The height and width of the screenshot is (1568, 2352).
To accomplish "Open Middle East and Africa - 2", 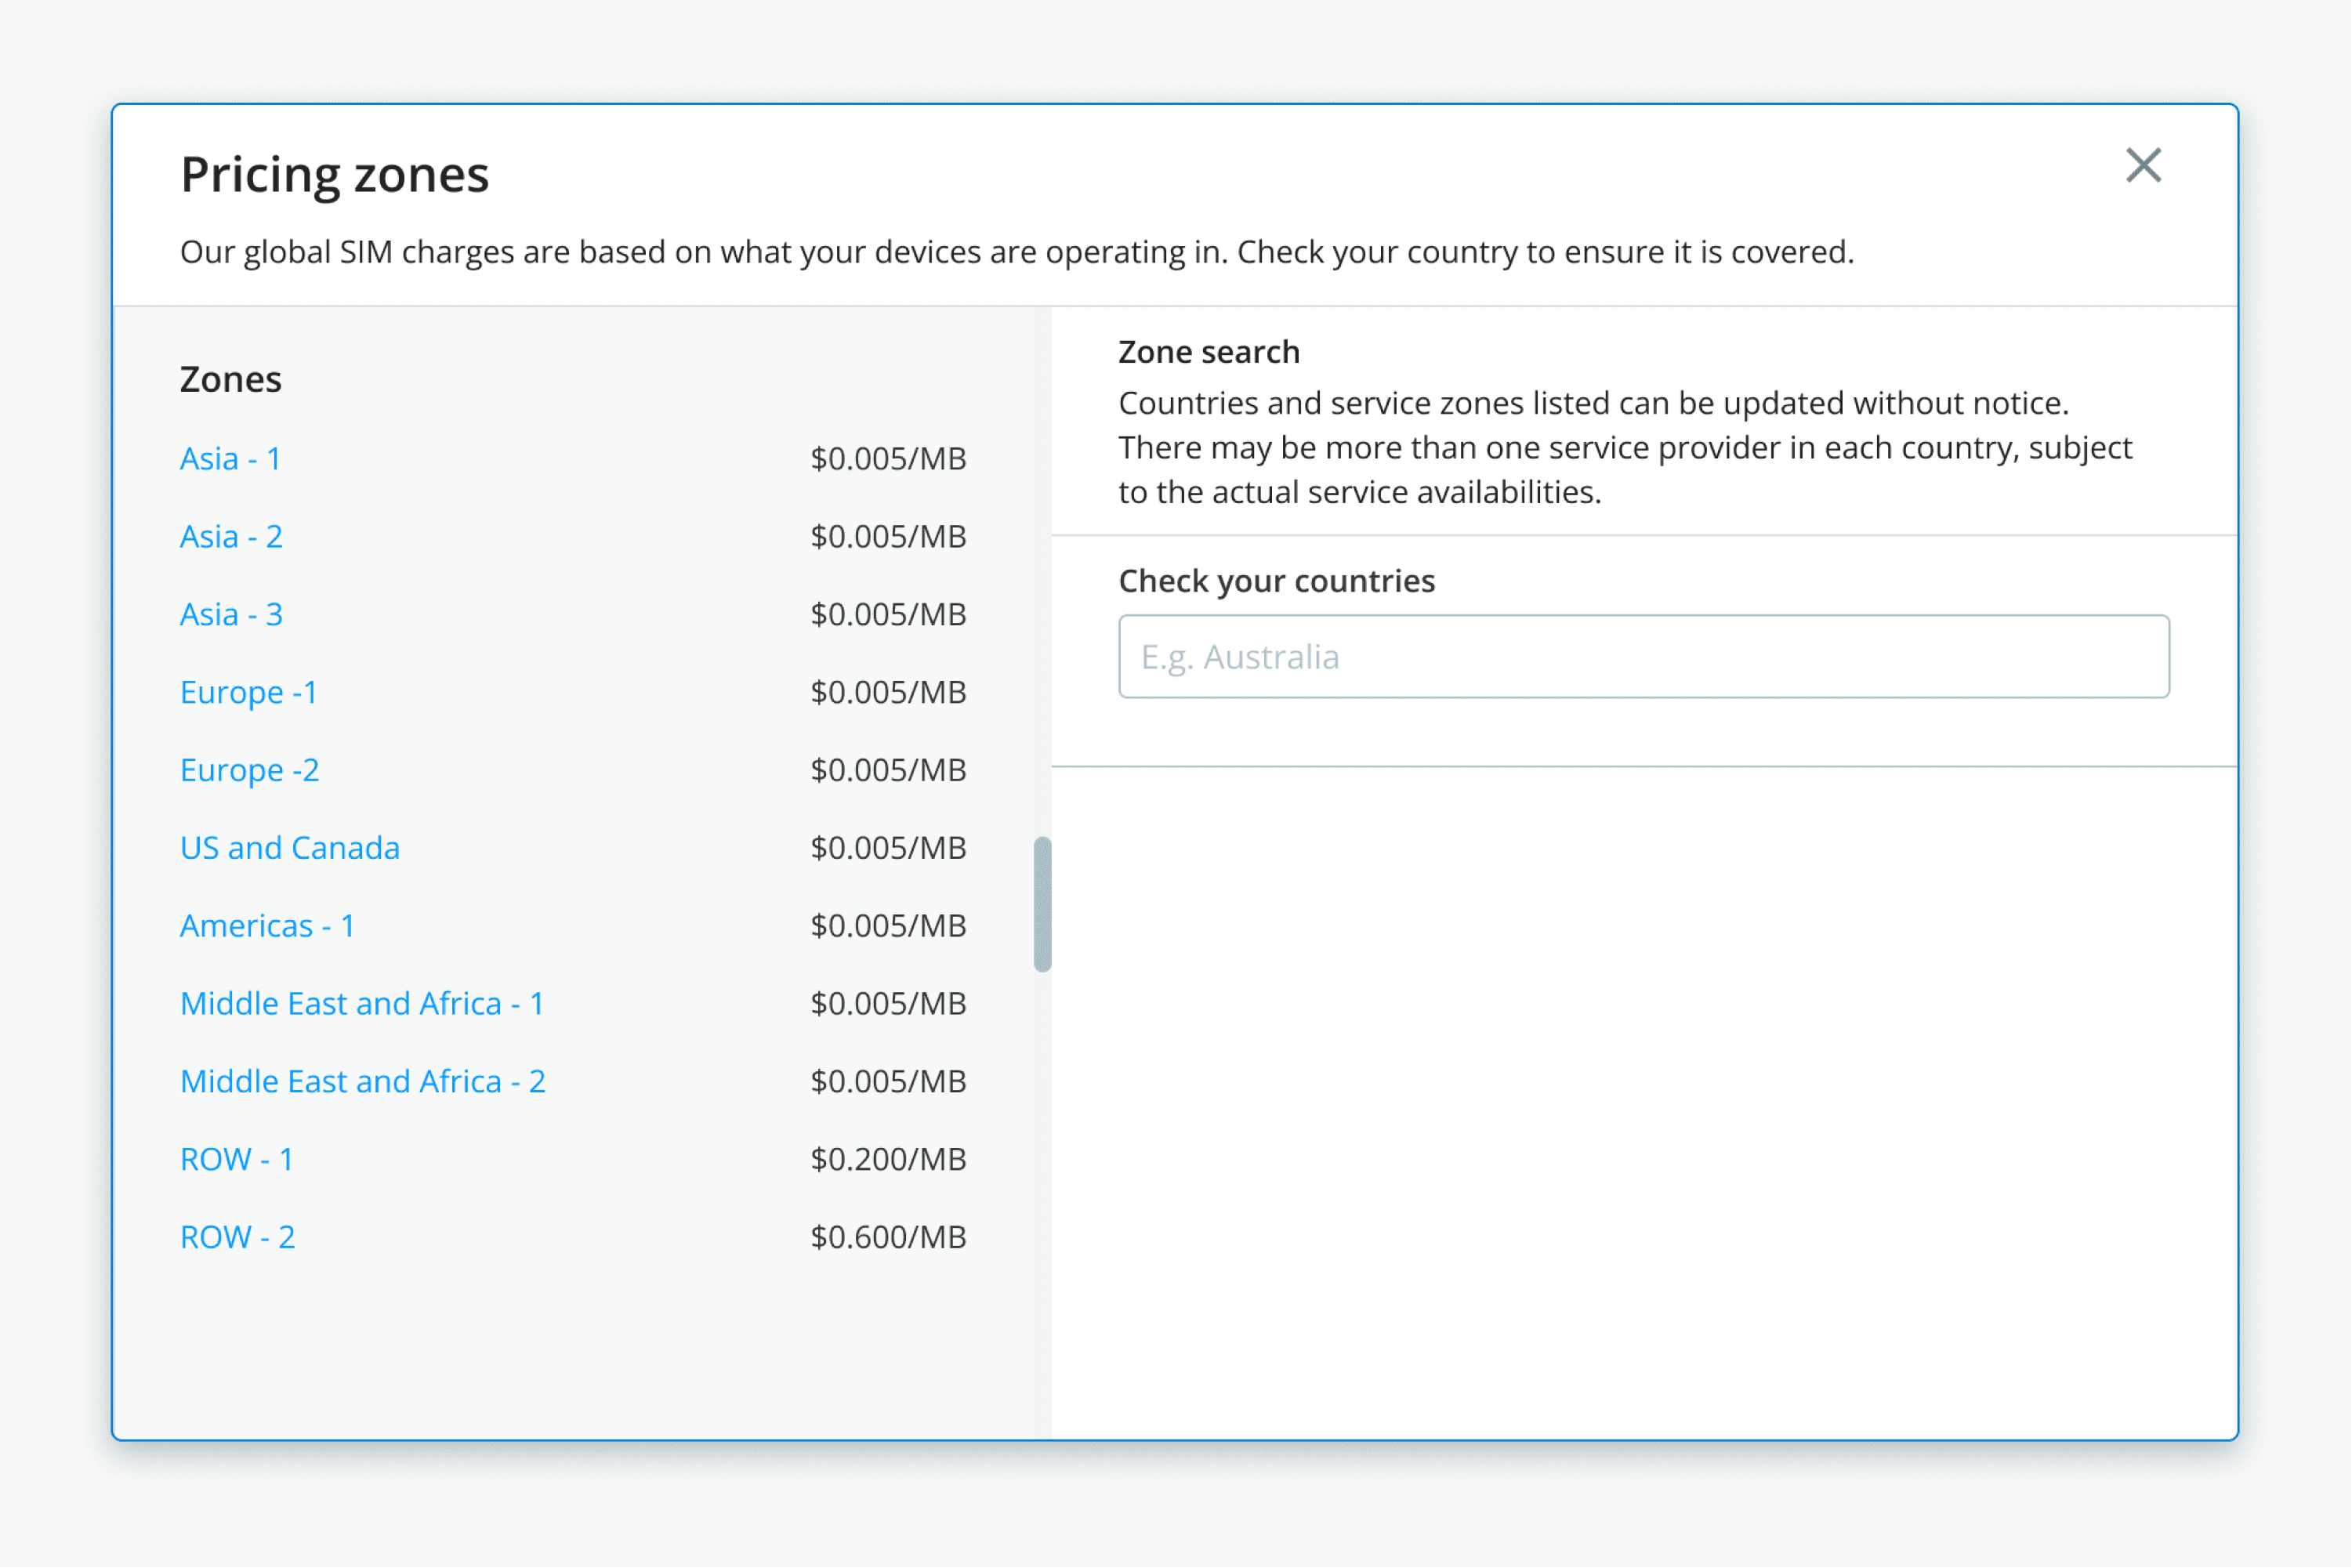I will [362, 1082].
